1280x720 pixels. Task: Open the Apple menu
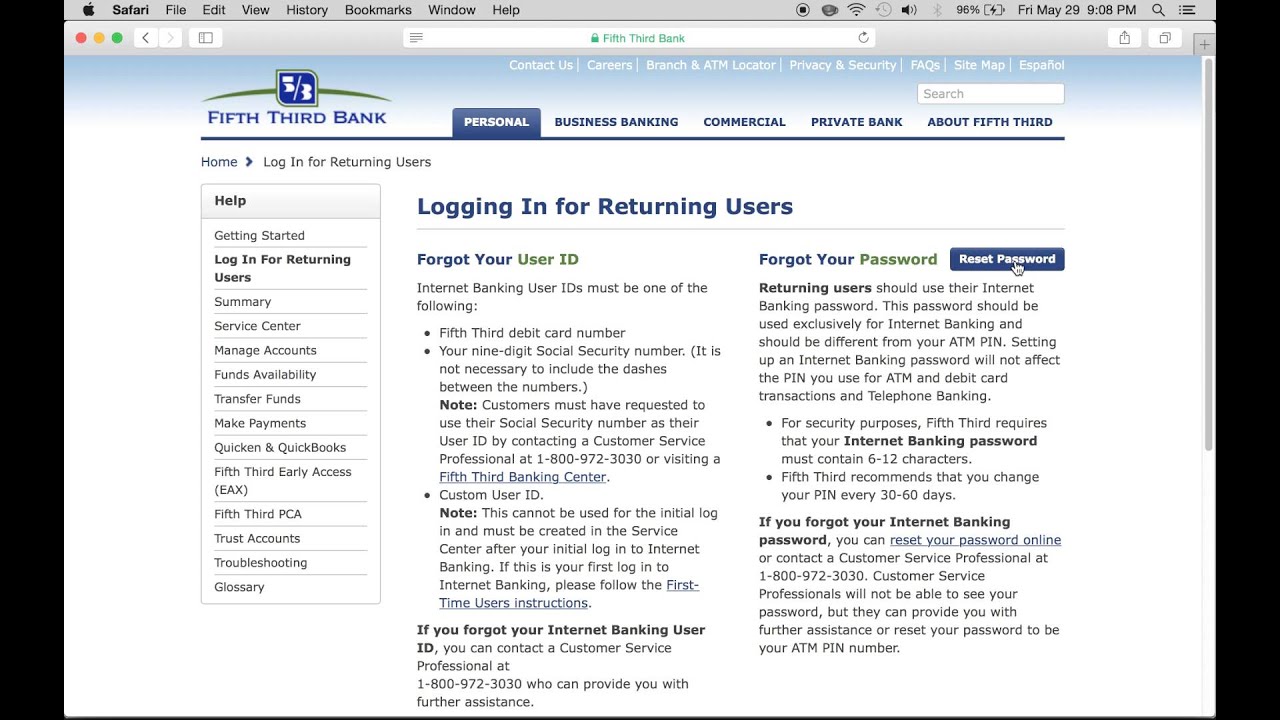(88, 10)
